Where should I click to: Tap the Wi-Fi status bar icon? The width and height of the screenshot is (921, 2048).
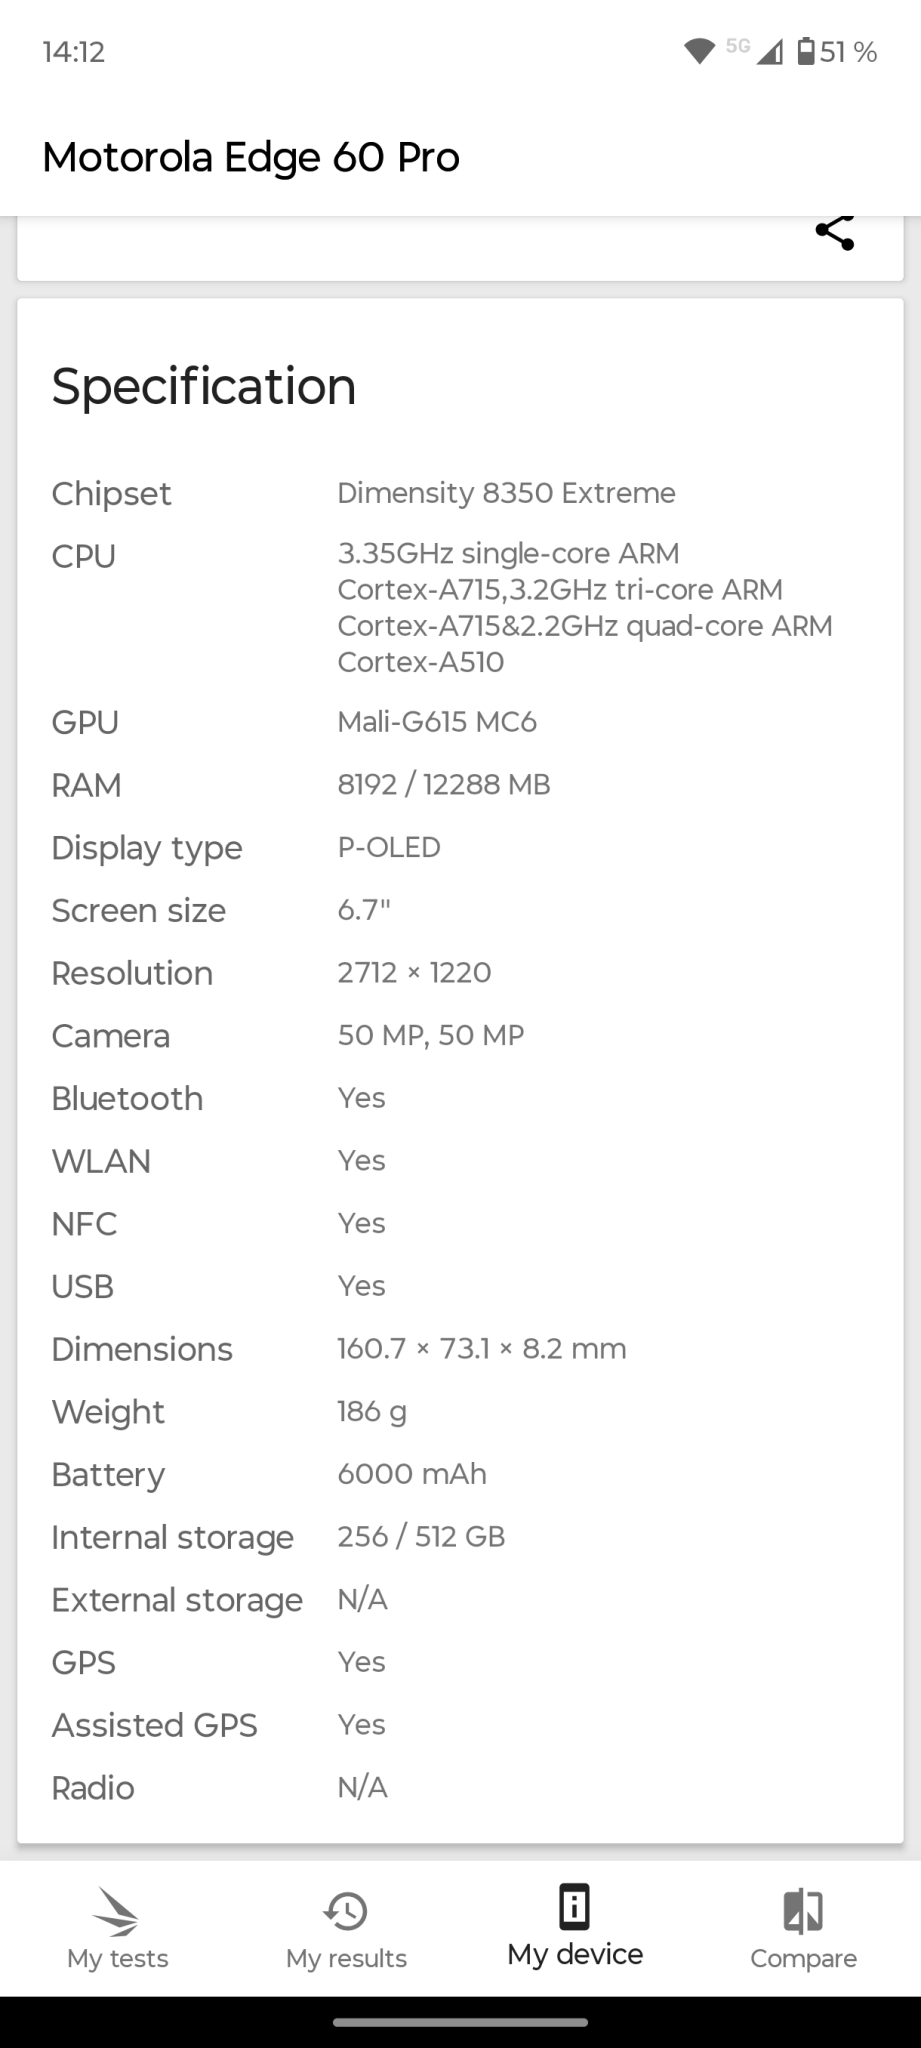(698, 51)
